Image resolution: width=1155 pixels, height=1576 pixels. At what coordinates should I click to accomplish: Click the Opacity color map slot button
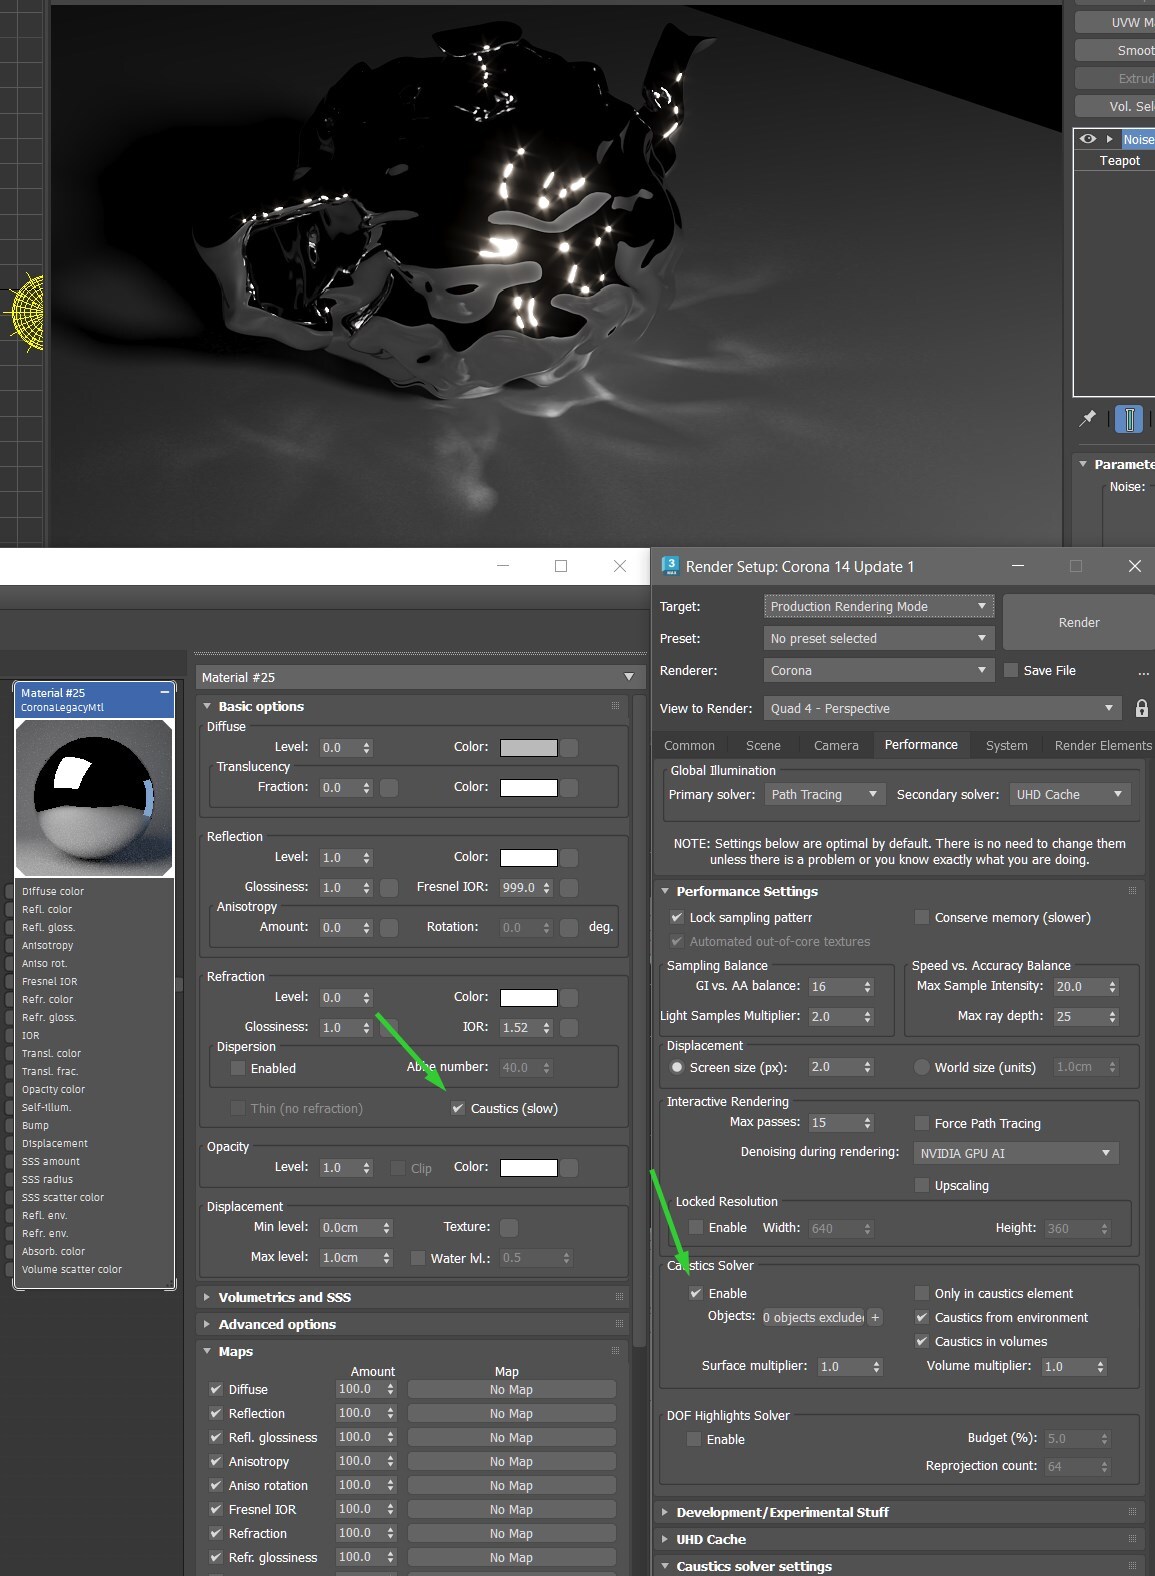pyautogui.click(x=568, y=1167)
